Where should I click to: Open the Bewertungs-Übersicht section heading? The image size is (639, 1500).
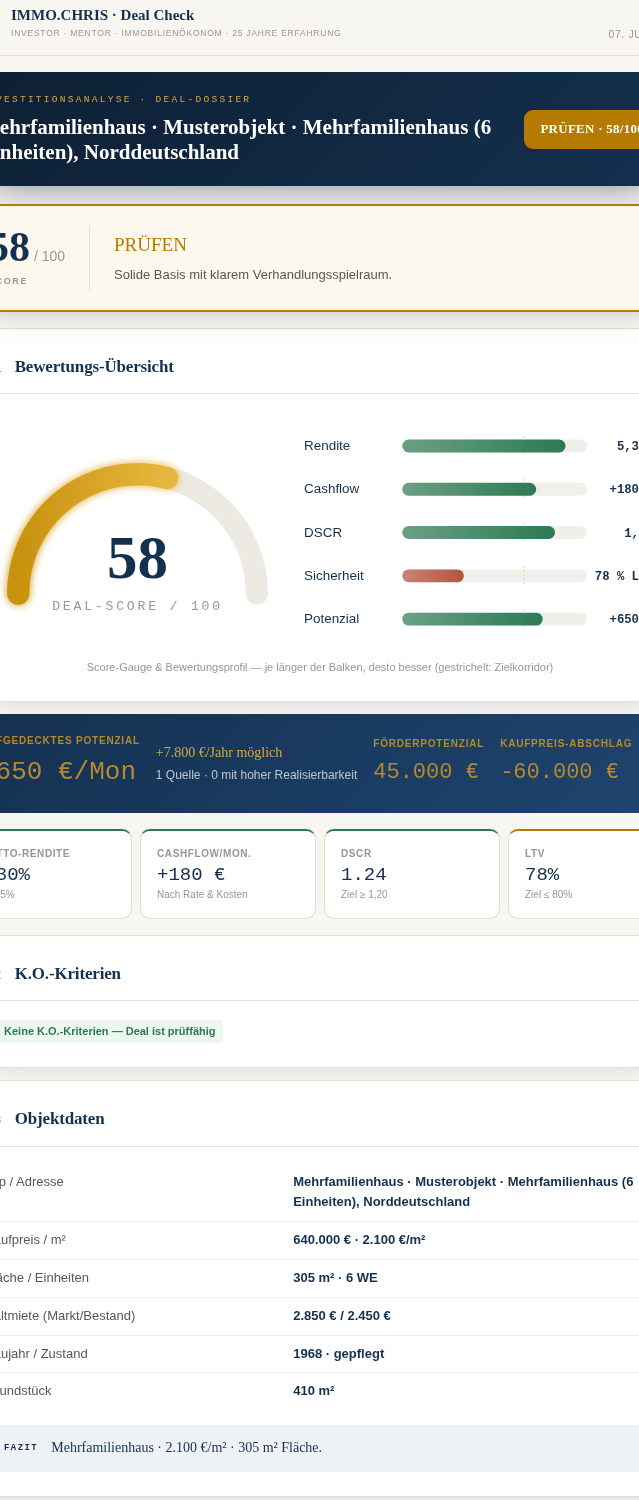[x=94, y=366]
